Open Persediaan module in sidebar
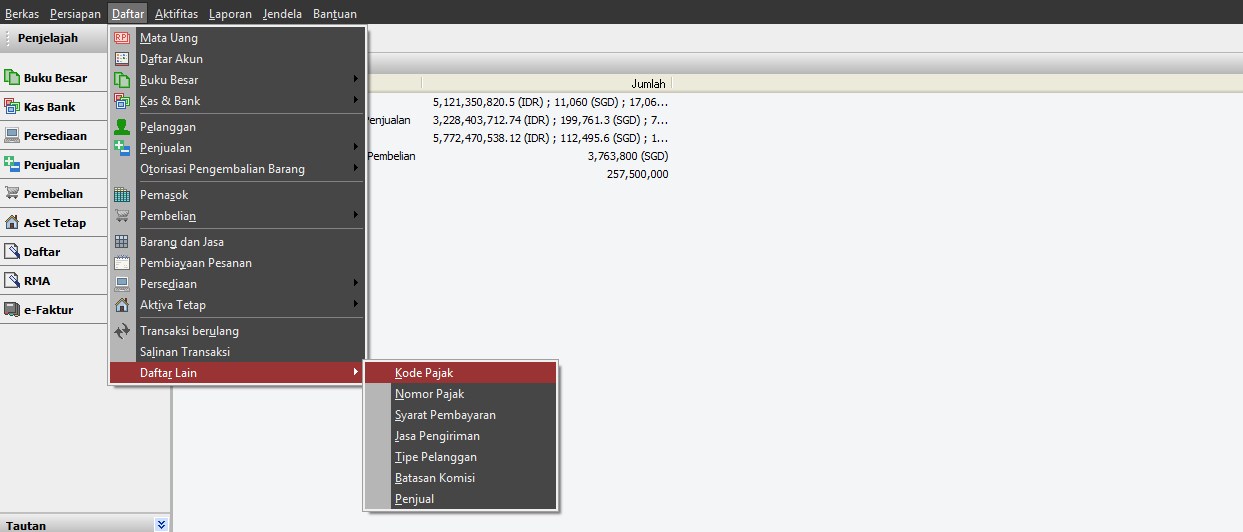This screenshot has width=1243, height=532. coord(55,136)
